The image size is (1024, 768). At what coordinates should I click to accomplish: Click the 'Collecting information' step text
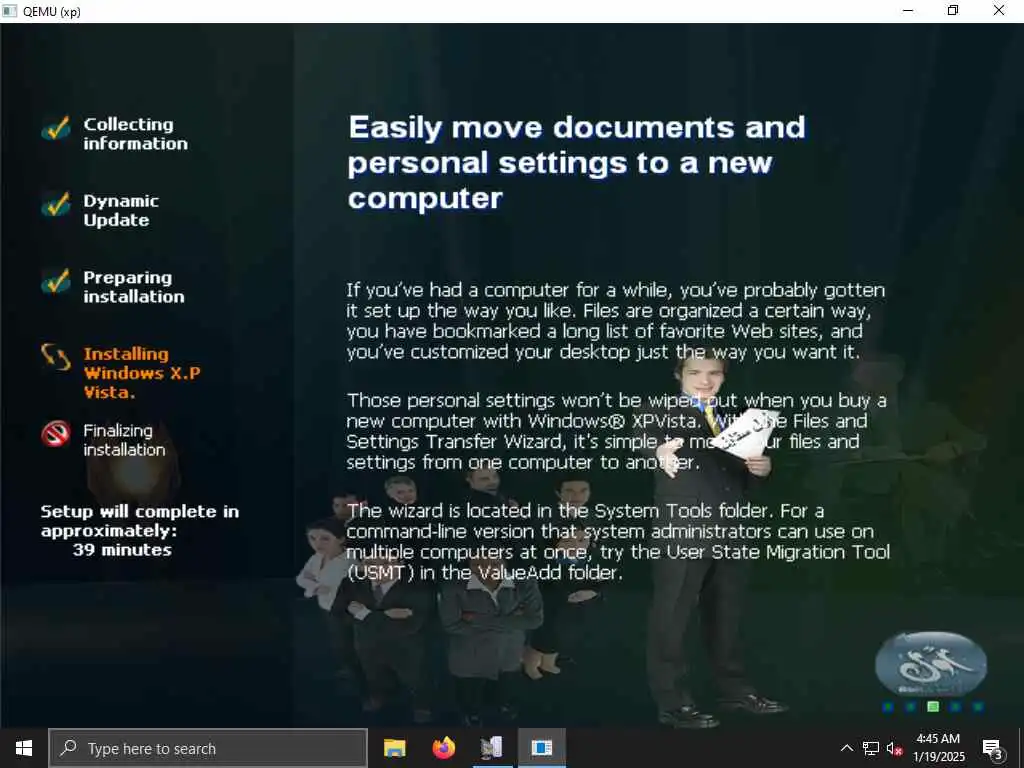(x=135, y=133)
